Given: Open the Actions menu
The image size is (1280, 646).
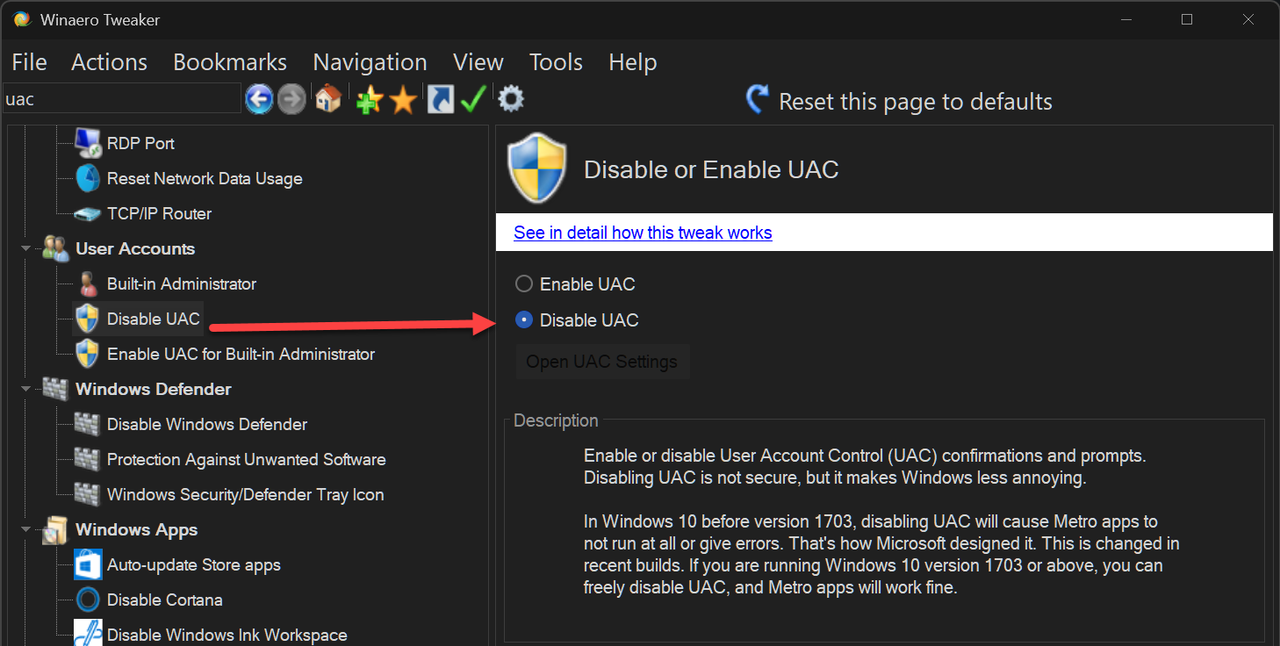Looking at the screenshot, I should coord(109,62).
